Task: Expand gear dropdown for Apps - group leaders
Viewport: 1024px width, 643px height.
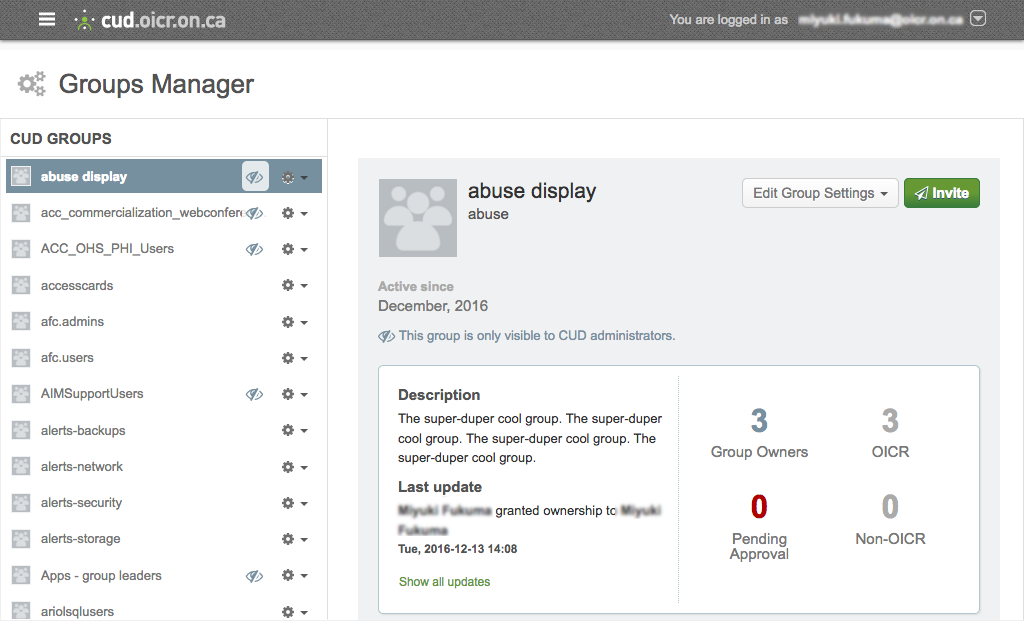Action: point(293,576)
